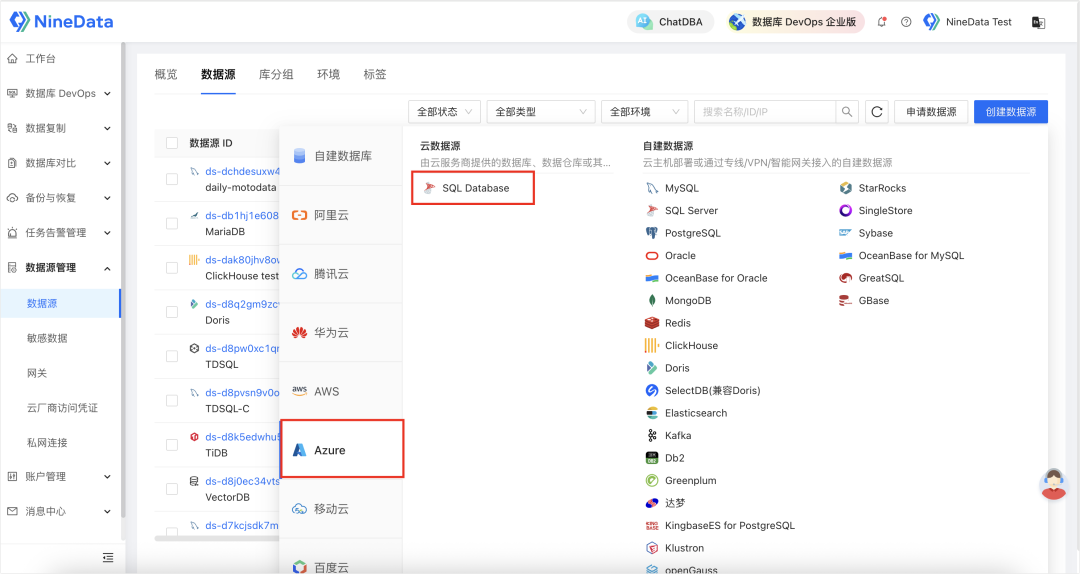Collapse 数据源管理 sidebar menu

[x=59, y=267]
